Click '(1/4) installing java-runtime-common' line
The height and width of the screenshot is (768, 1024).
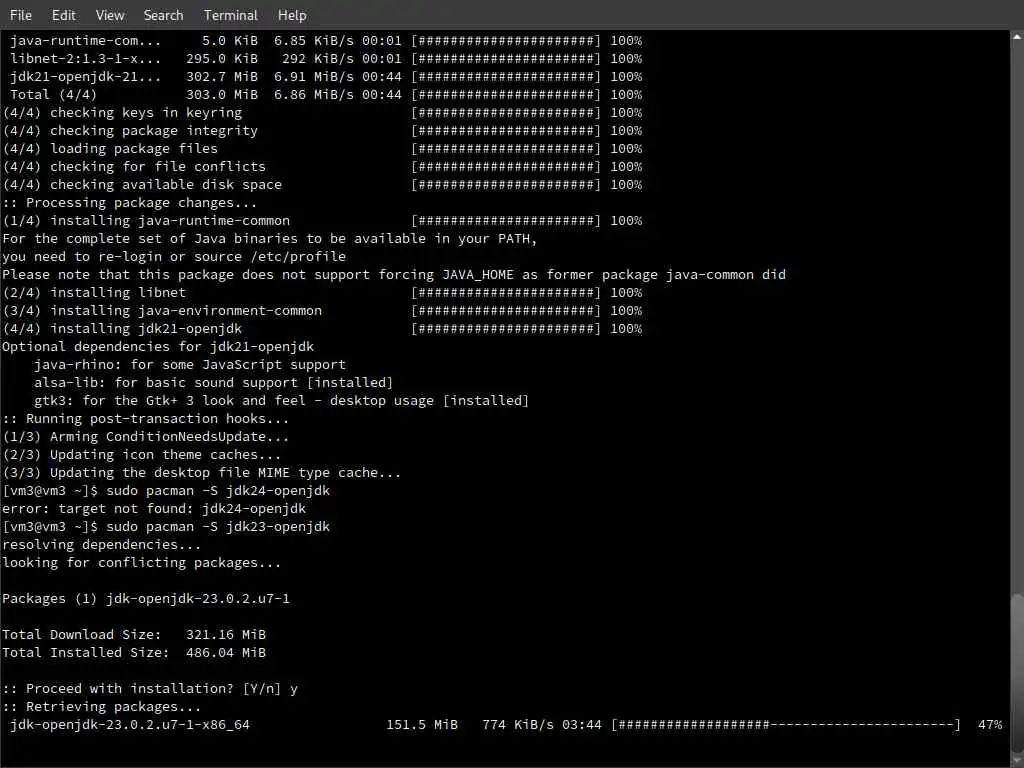[323, 221]
